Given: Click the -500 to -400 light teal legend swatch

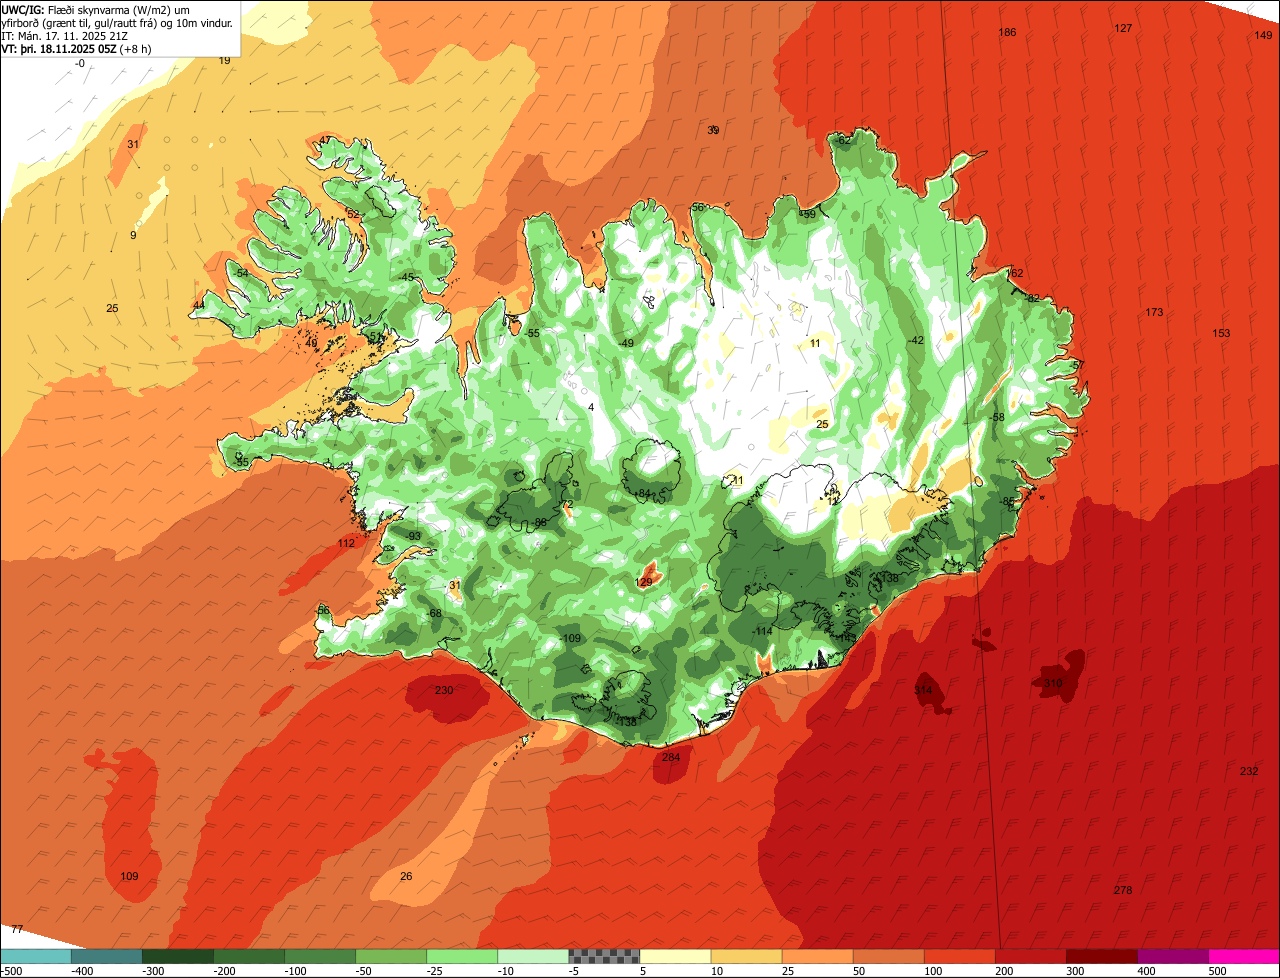Looking at the screenshot, I should [35, 956].
